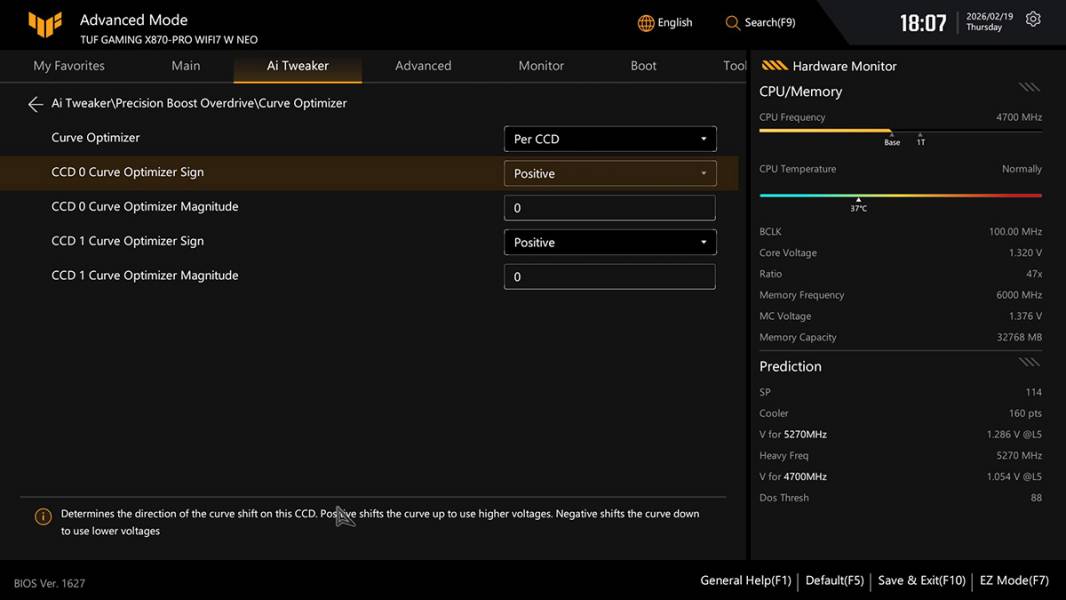Switch to EZ Mode(F7)
Image resolution: width=1066 pixels, height=600 pixels.
pos(1014,580)
